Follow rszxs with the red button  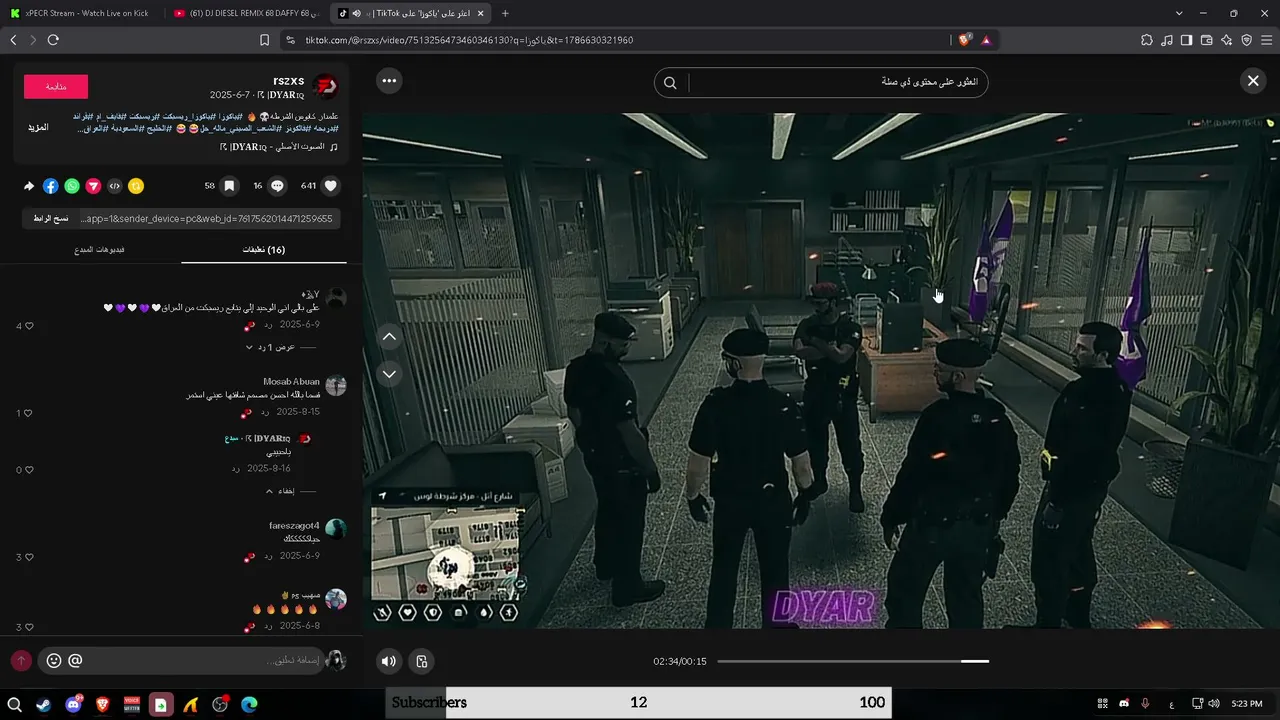point(56,87)
